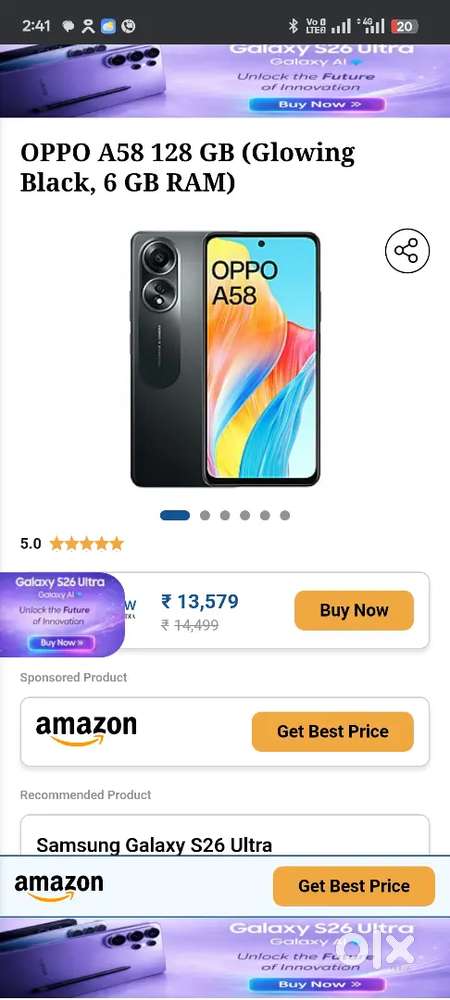Click the Buy Now button for ₹13,579

click(354, 610)
